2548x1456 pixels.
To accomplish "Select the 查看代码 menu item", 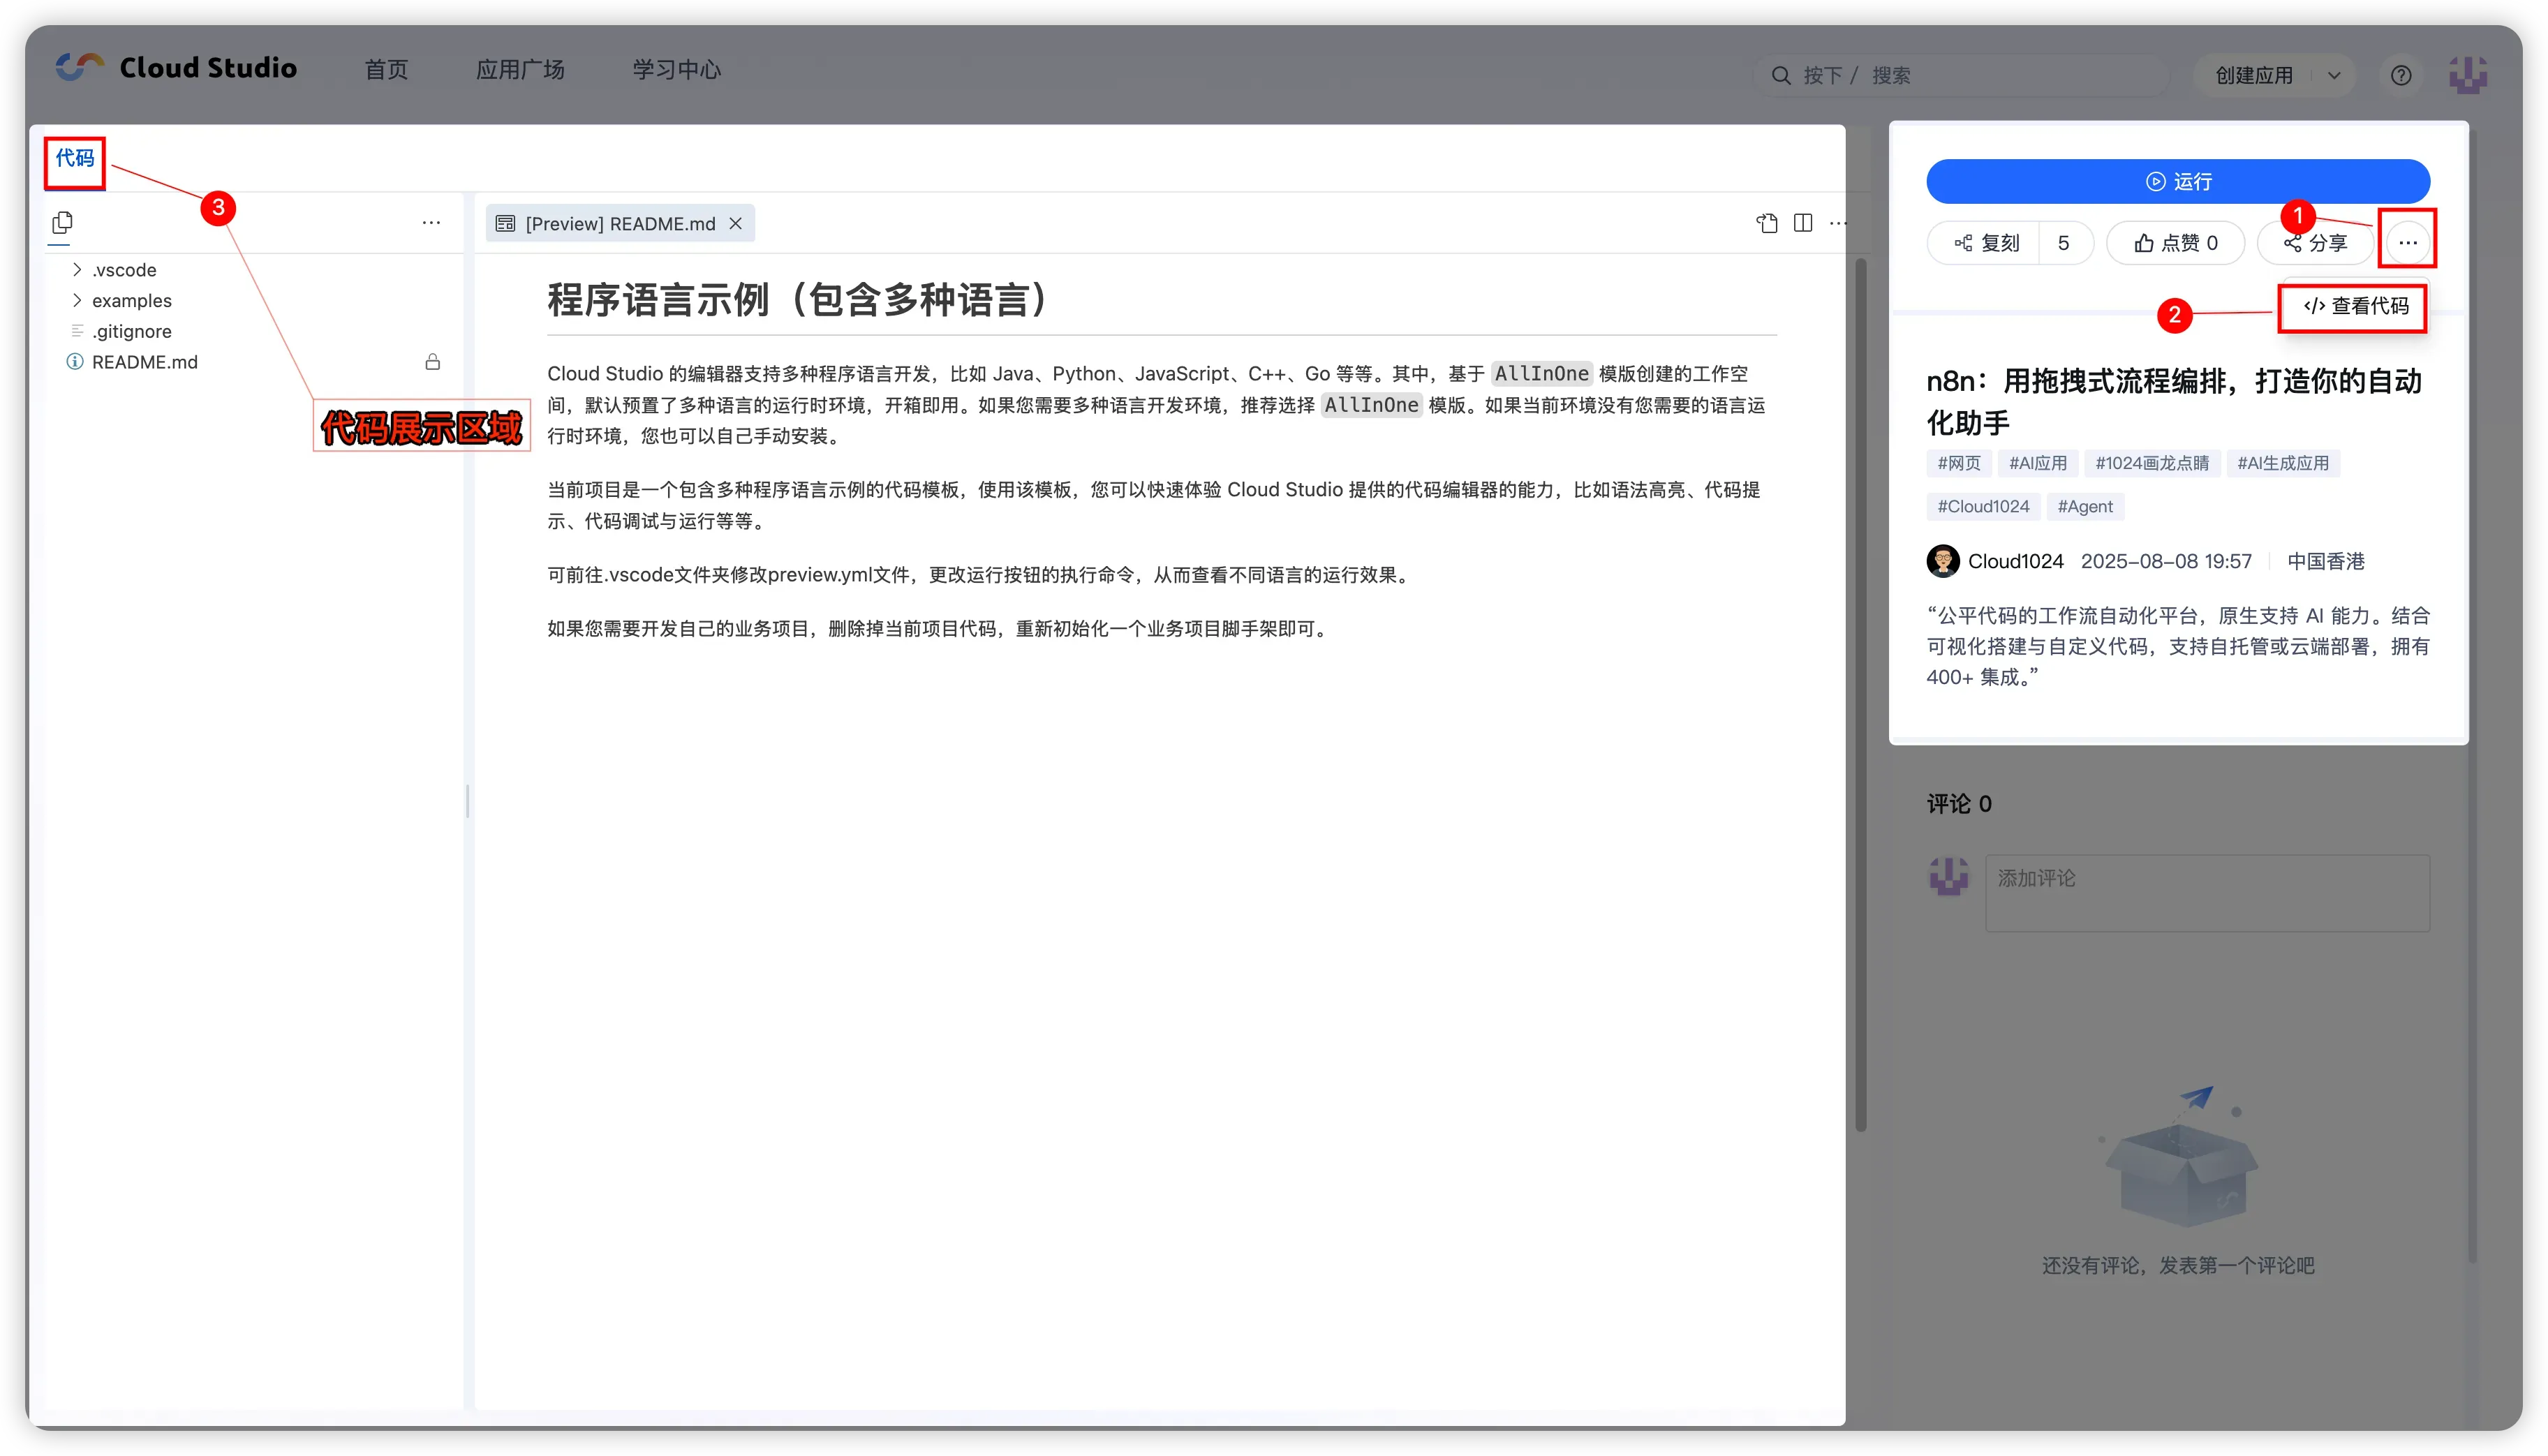I will click(2355, 306).
